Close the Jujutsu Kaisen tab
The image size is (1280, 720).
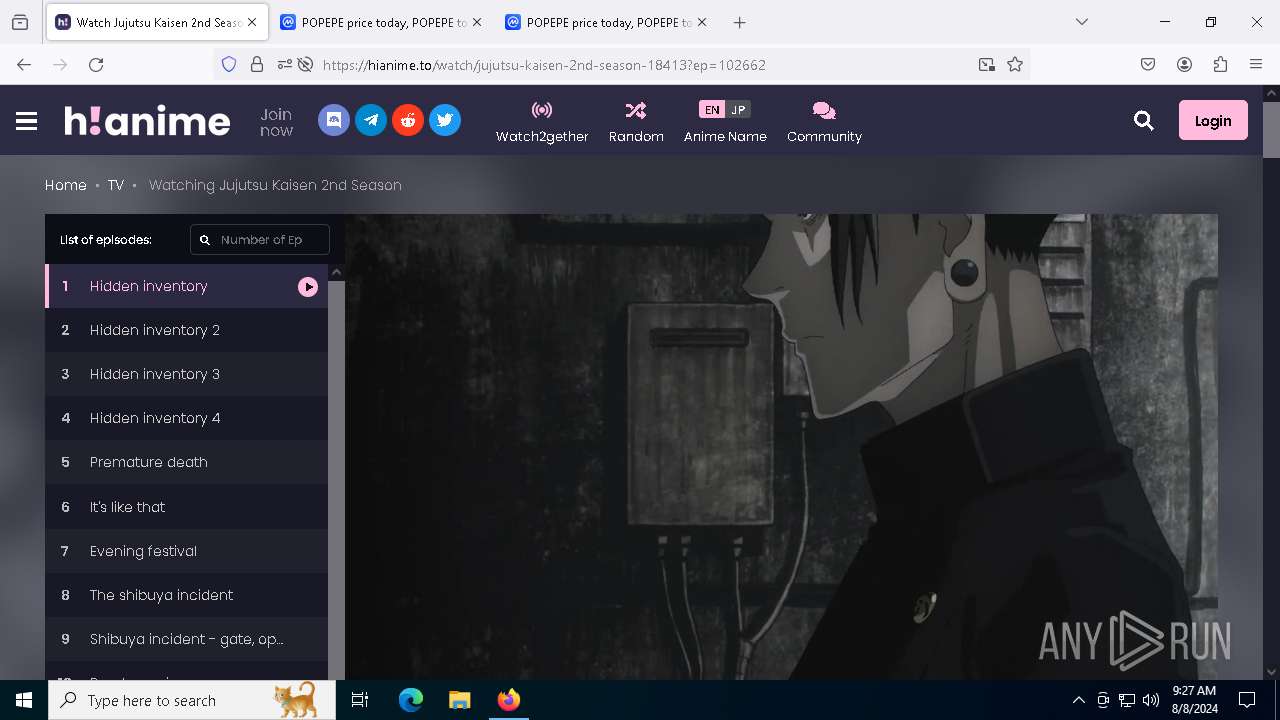coord(252,22)
